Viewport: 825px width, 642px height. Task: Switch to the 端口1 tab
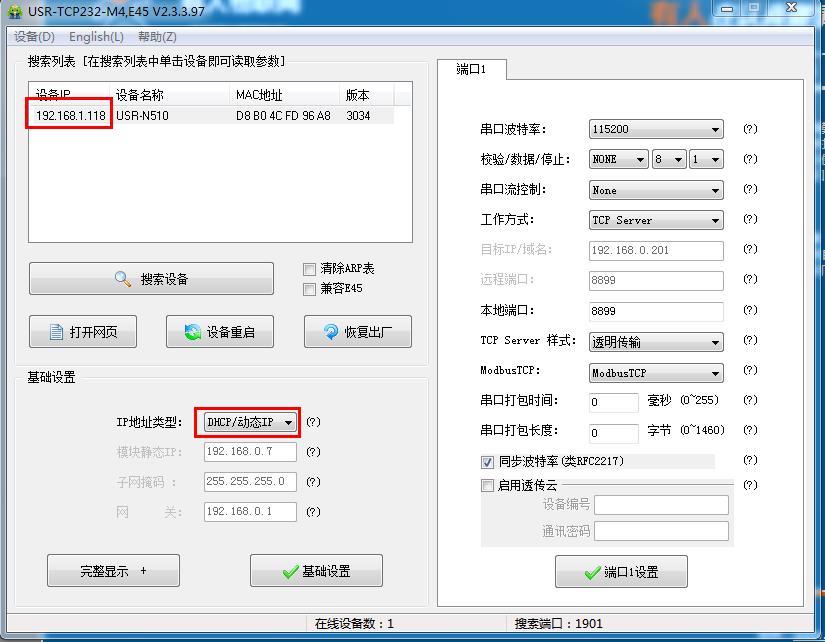(471, 69)
